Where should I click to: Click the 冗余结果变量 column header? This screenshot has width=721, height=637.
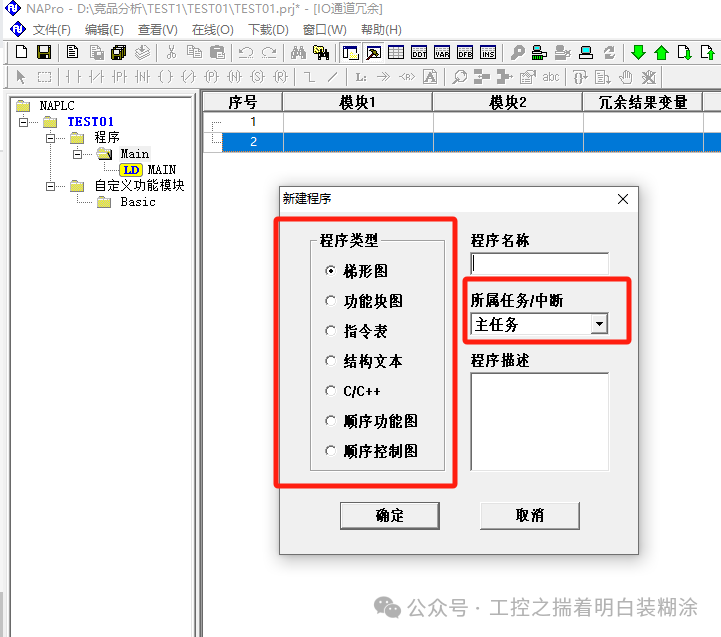642,102
